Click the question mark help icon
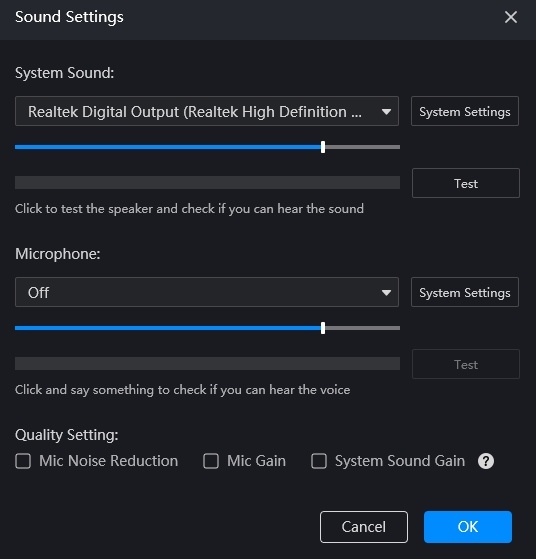Viewport: 536px width, 559px height. pos(486,461)
